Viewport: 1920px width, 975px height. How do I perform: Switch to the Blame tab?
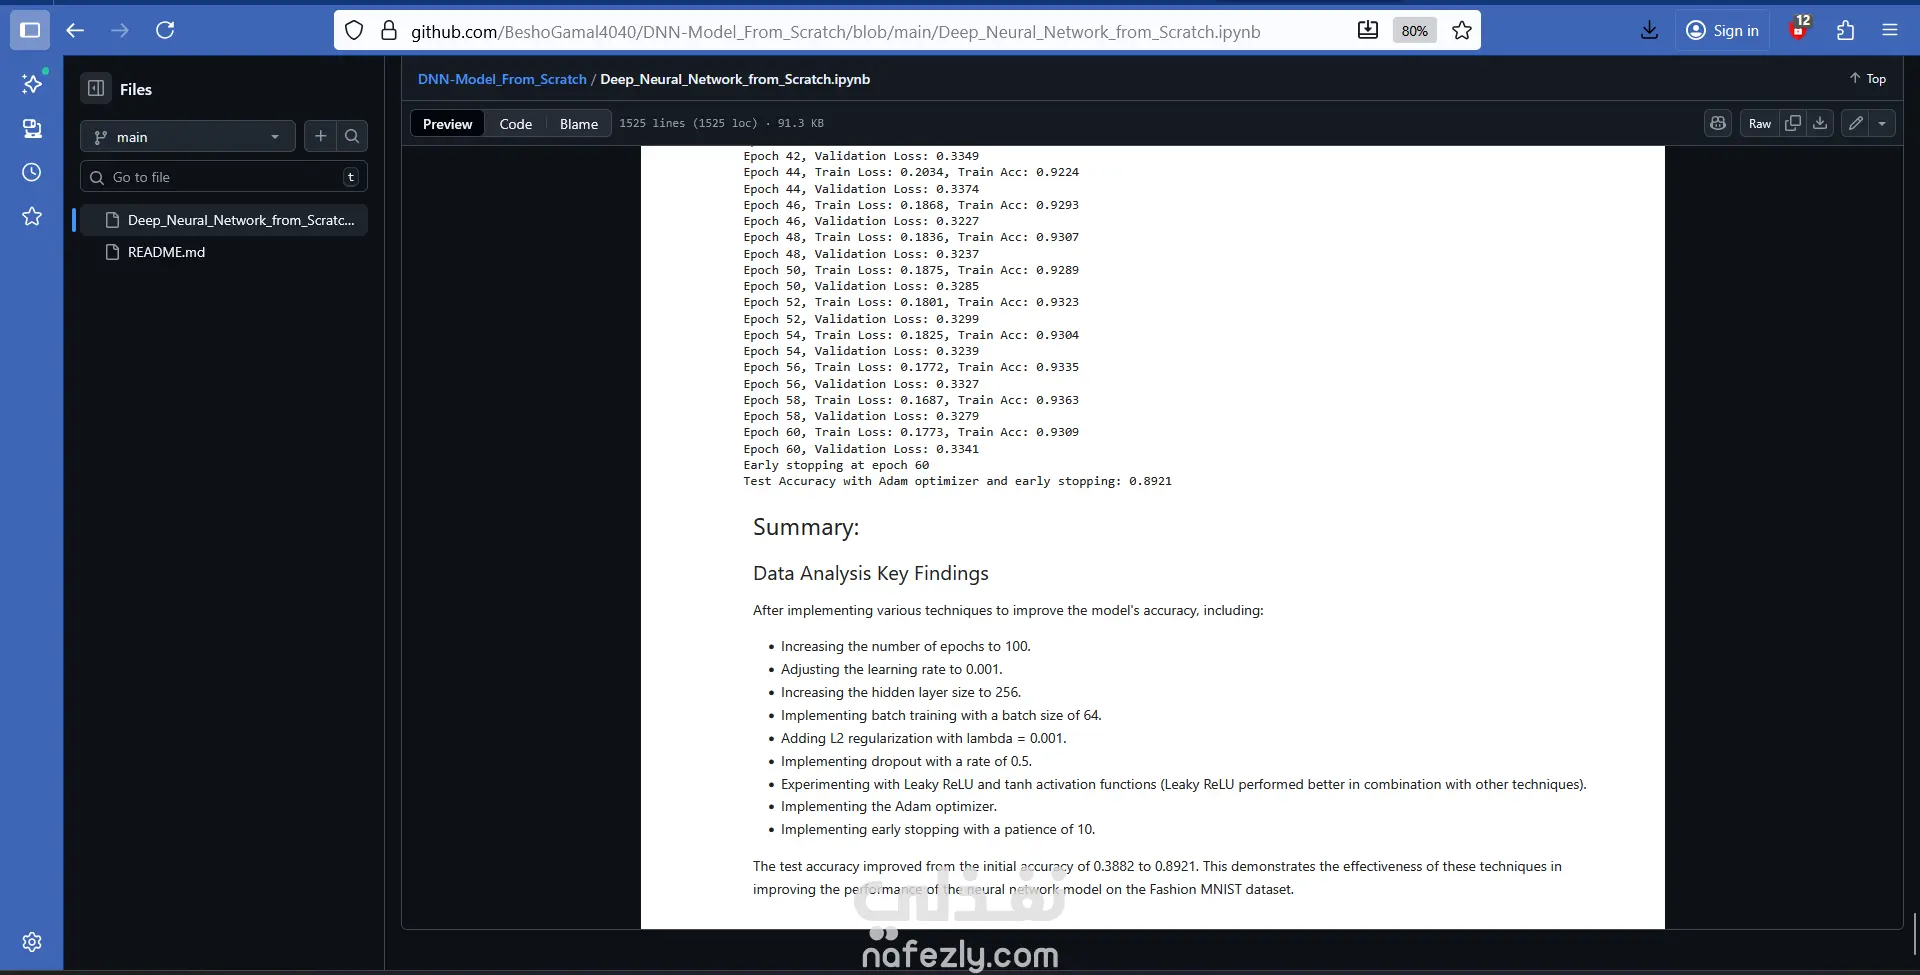pyautogui.click(x=579, y=124)
